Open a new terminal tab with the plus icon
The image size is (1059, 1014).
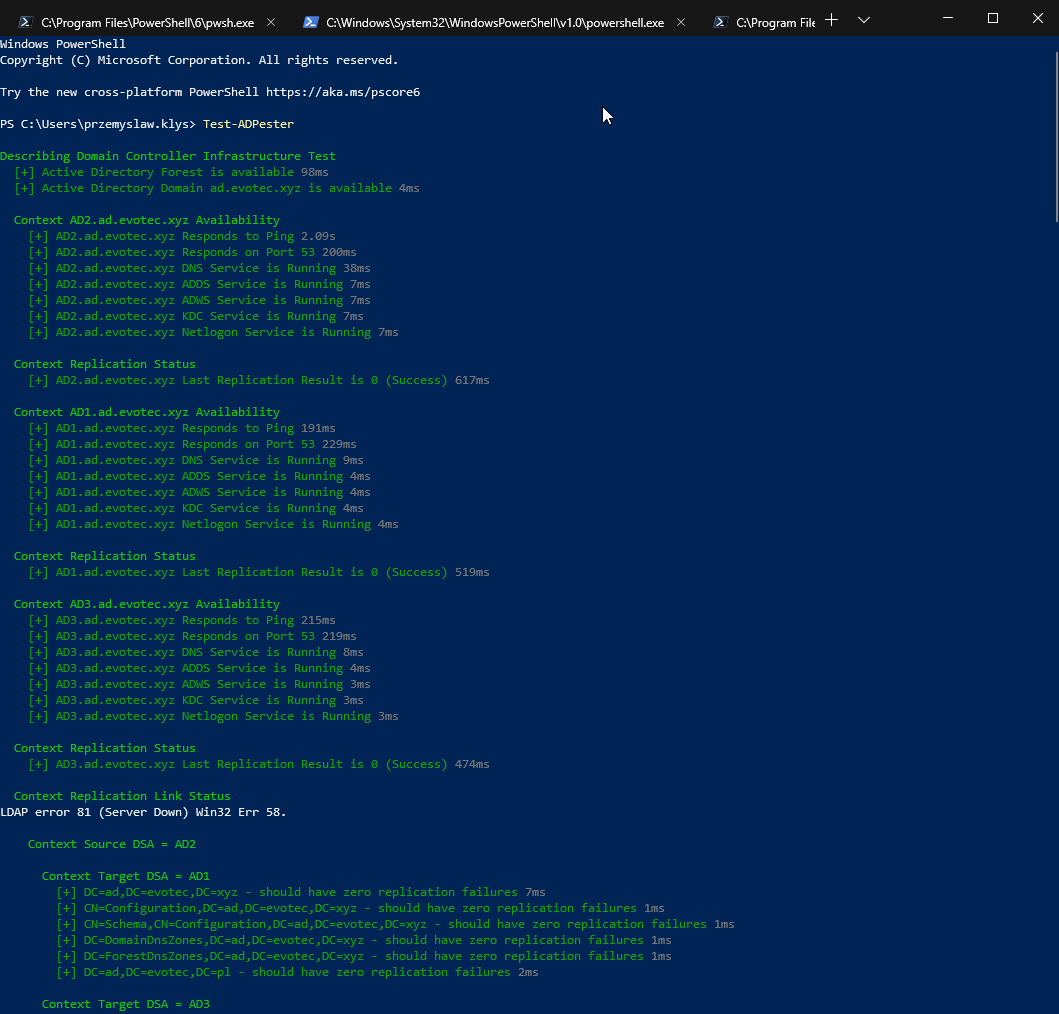pyautogui.click(x=831, y=19)
